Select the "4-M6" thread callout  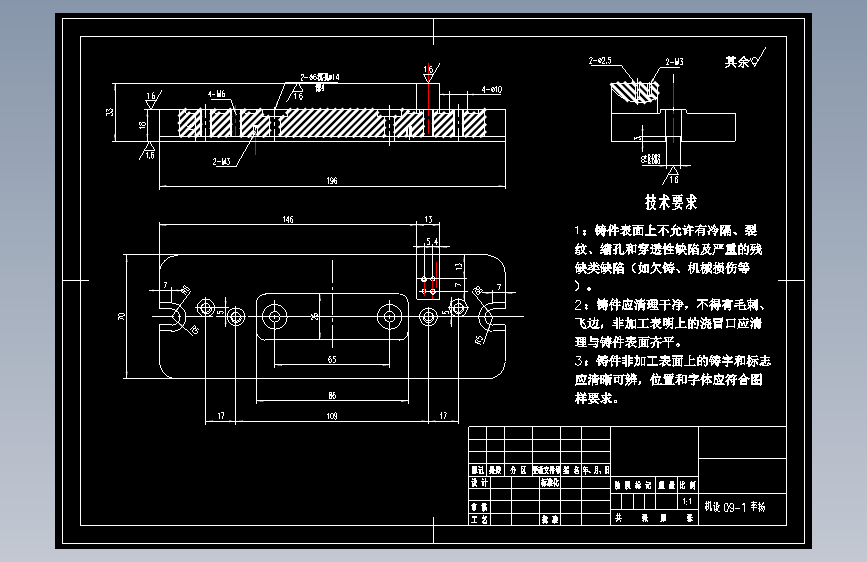tap(217, 94)
